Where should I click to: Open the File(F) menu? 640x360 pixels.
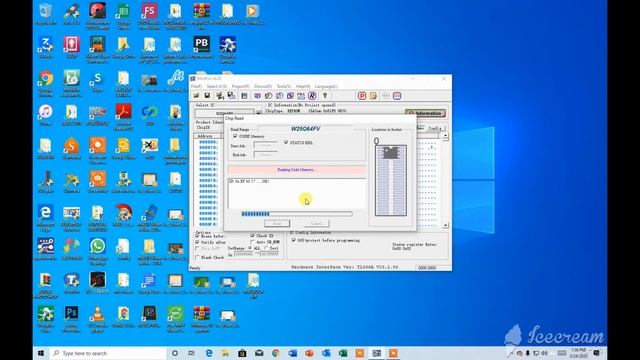point(196,87)
